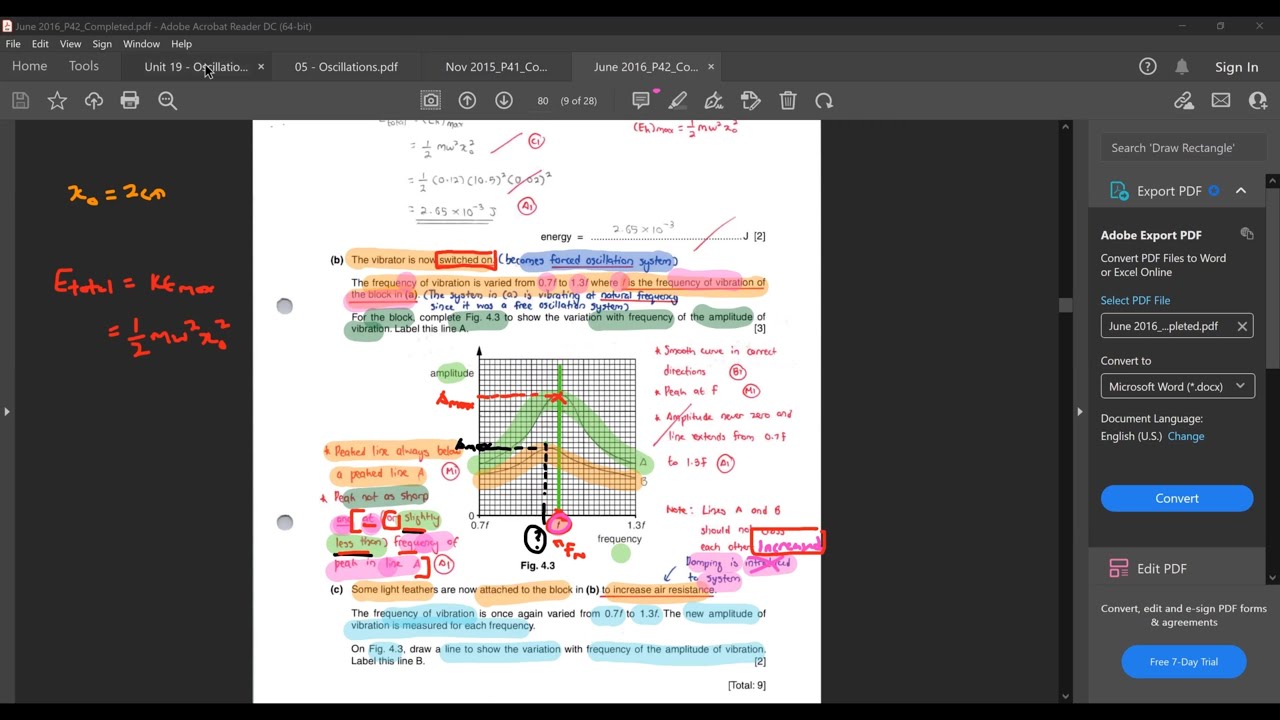This screenshot has height=720, width=1280.
Task: Click Sign In
Action: click(x=1237, y=67)
